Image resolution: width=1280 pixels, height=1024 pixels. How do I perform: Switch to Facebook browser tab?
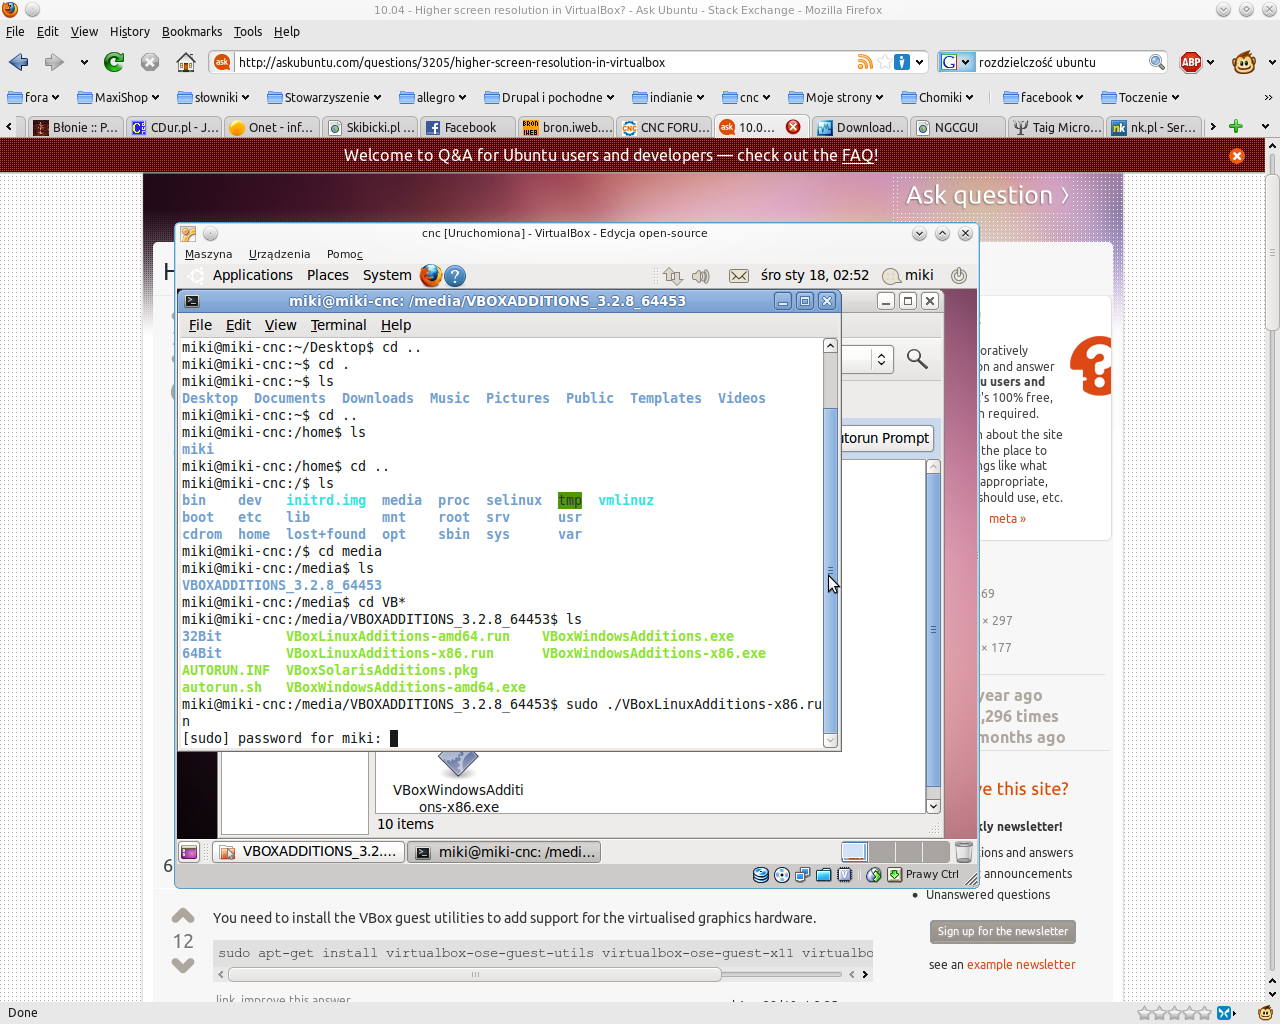pyautogui.click(x=468, y=127)
